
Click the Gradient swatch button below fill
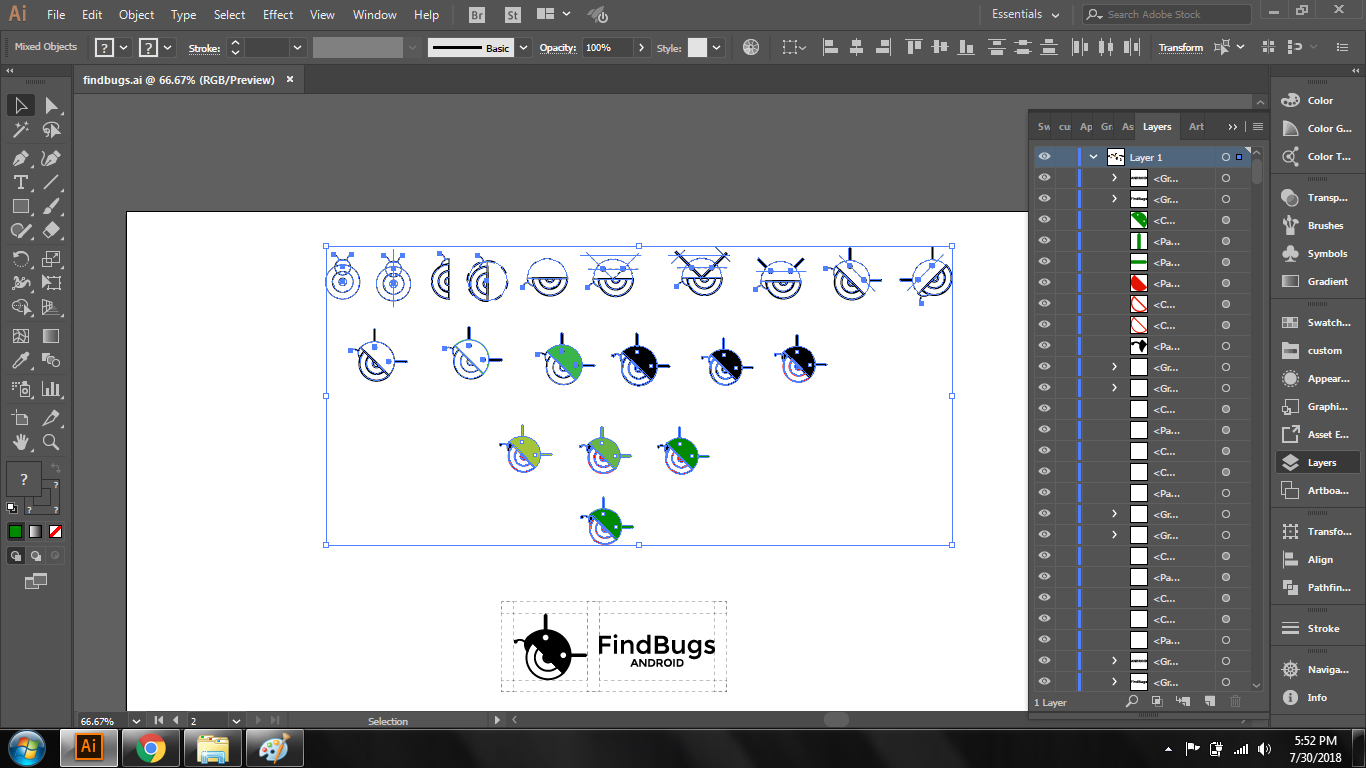point(36,531)
